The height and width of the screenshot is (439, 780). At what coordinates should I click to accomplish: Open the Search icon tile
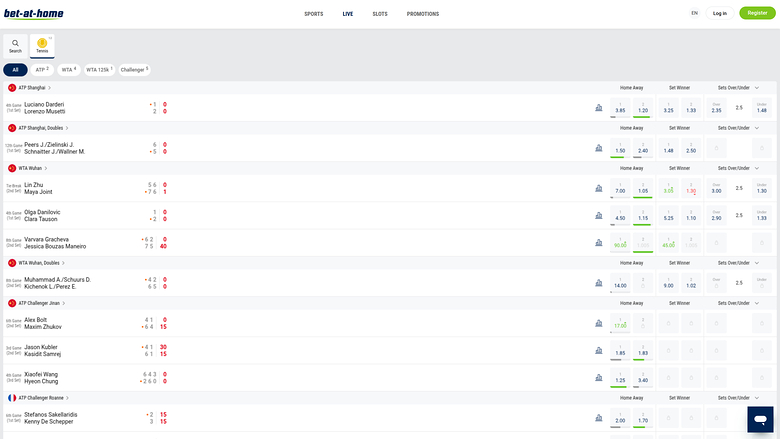coord(15,45)
